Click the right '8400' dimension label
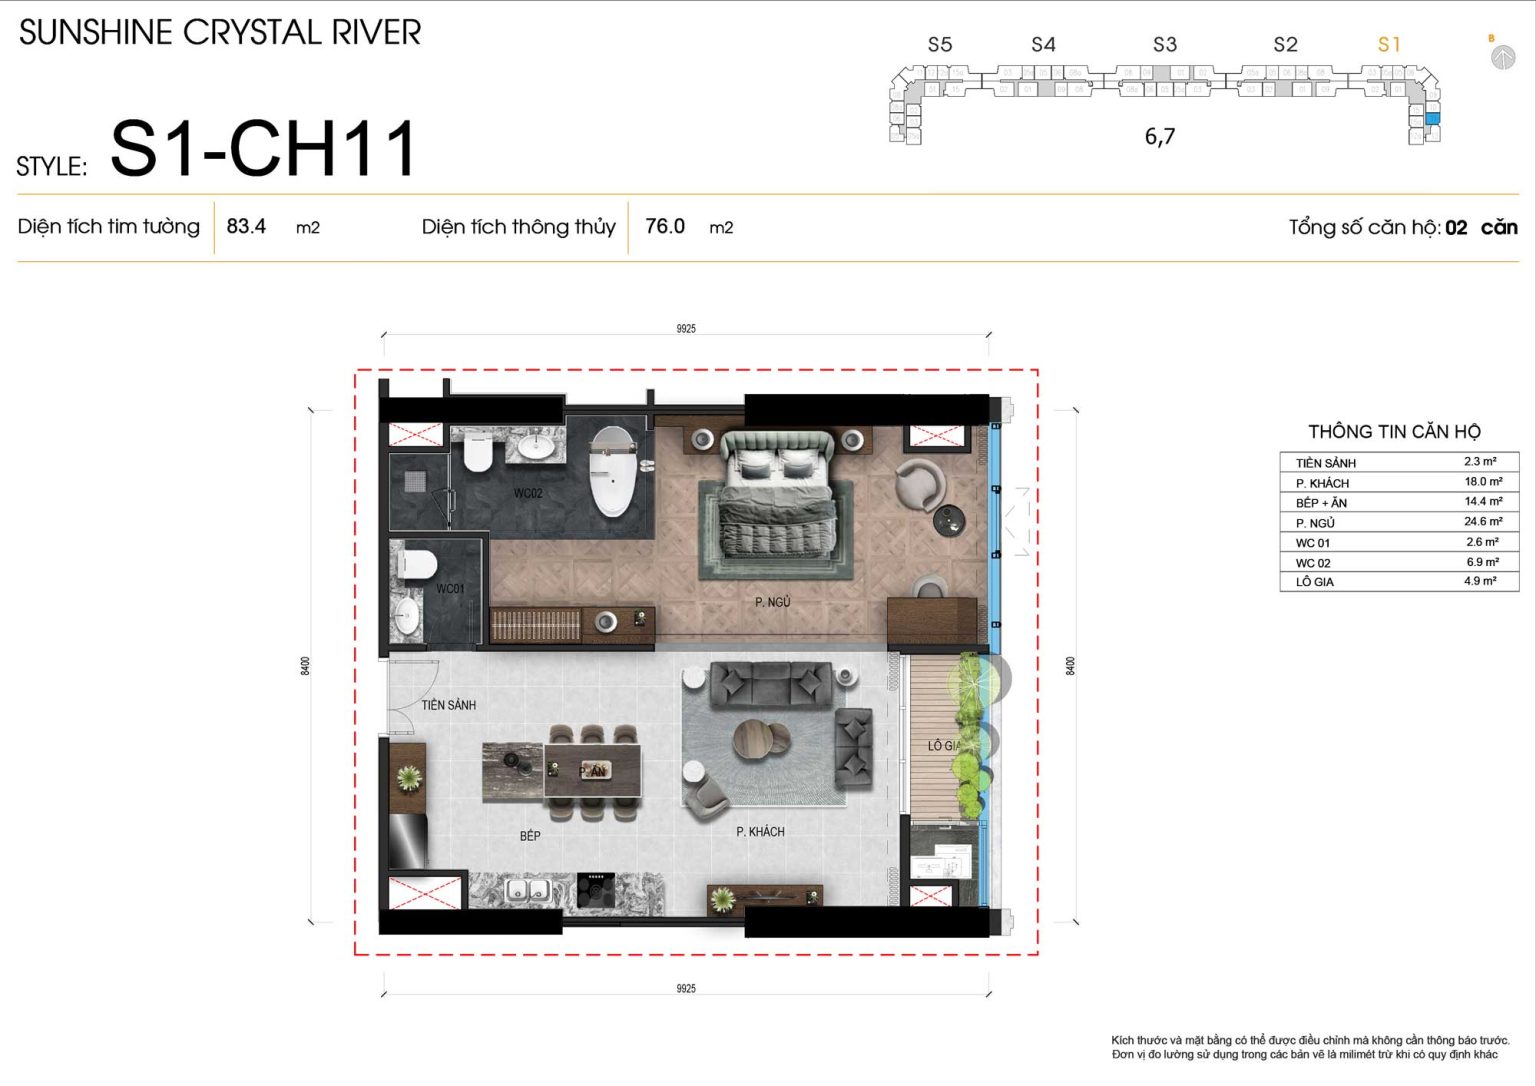This screenshot has width=1536, height=1086. (1070, 666)
